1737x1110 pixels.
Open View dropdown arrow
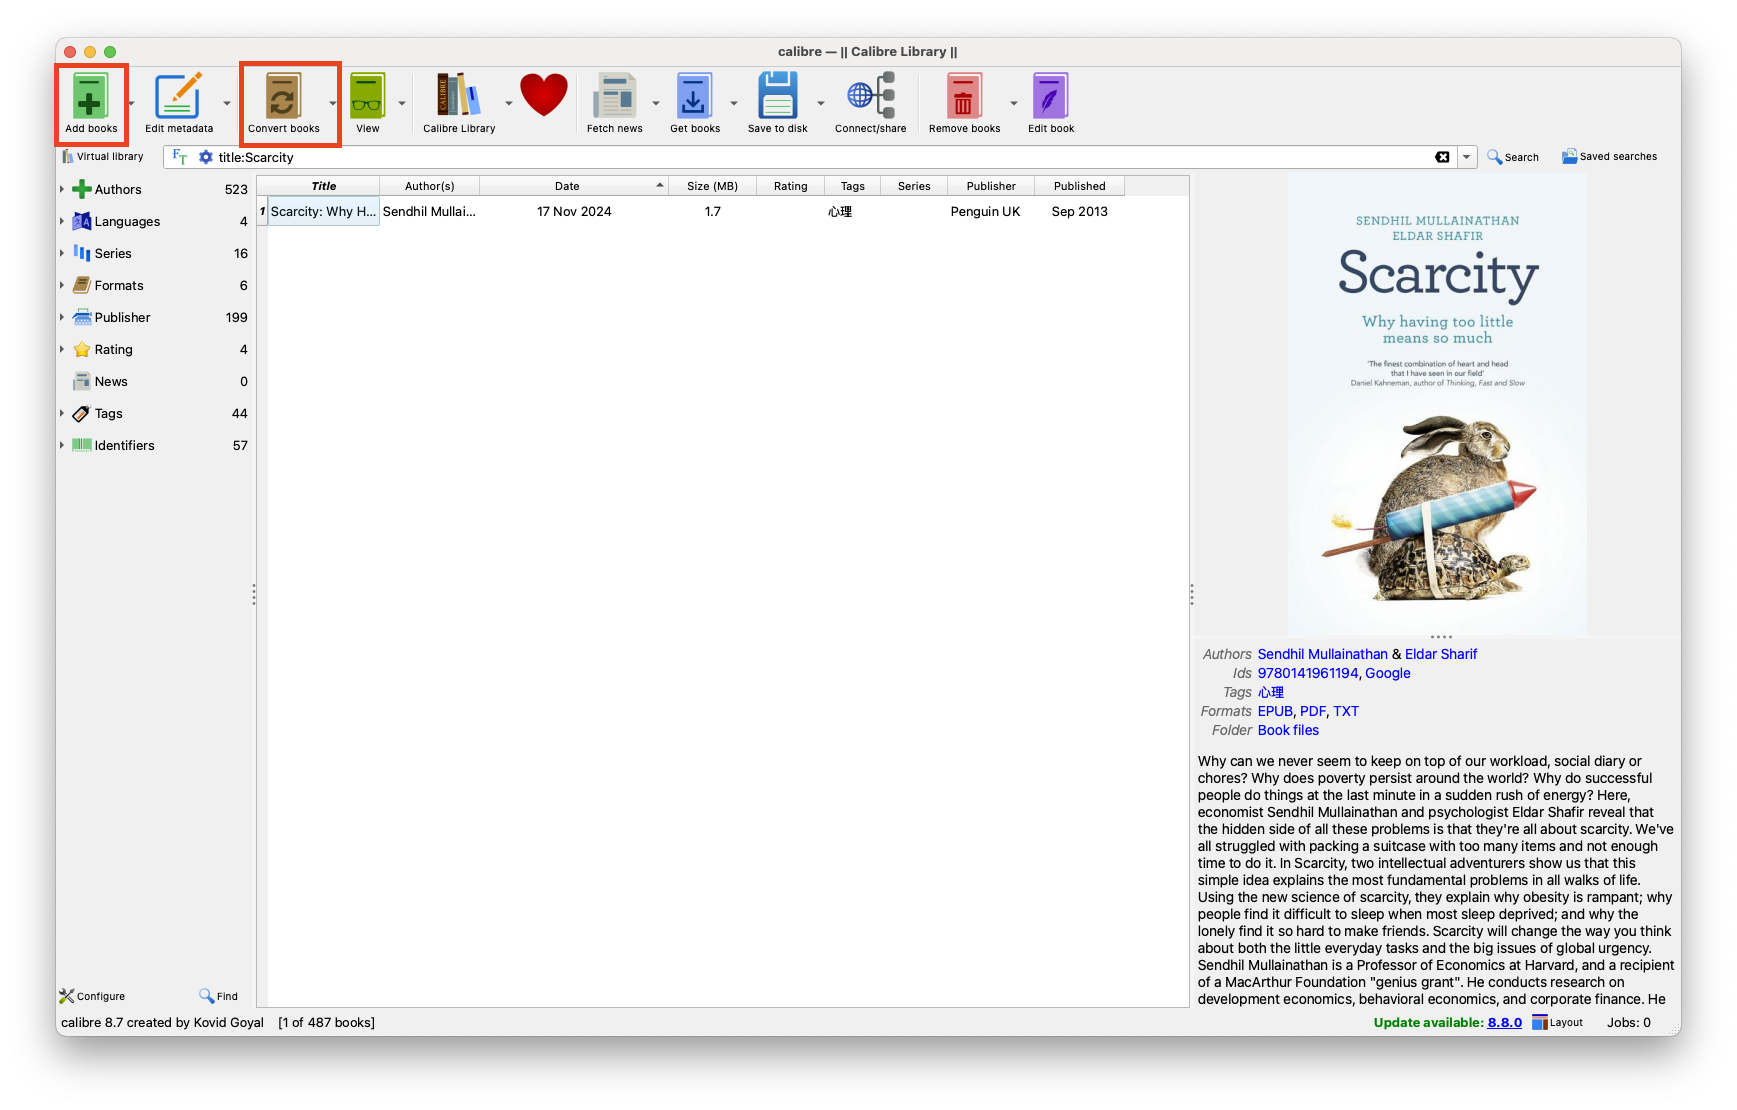point(402,103)
